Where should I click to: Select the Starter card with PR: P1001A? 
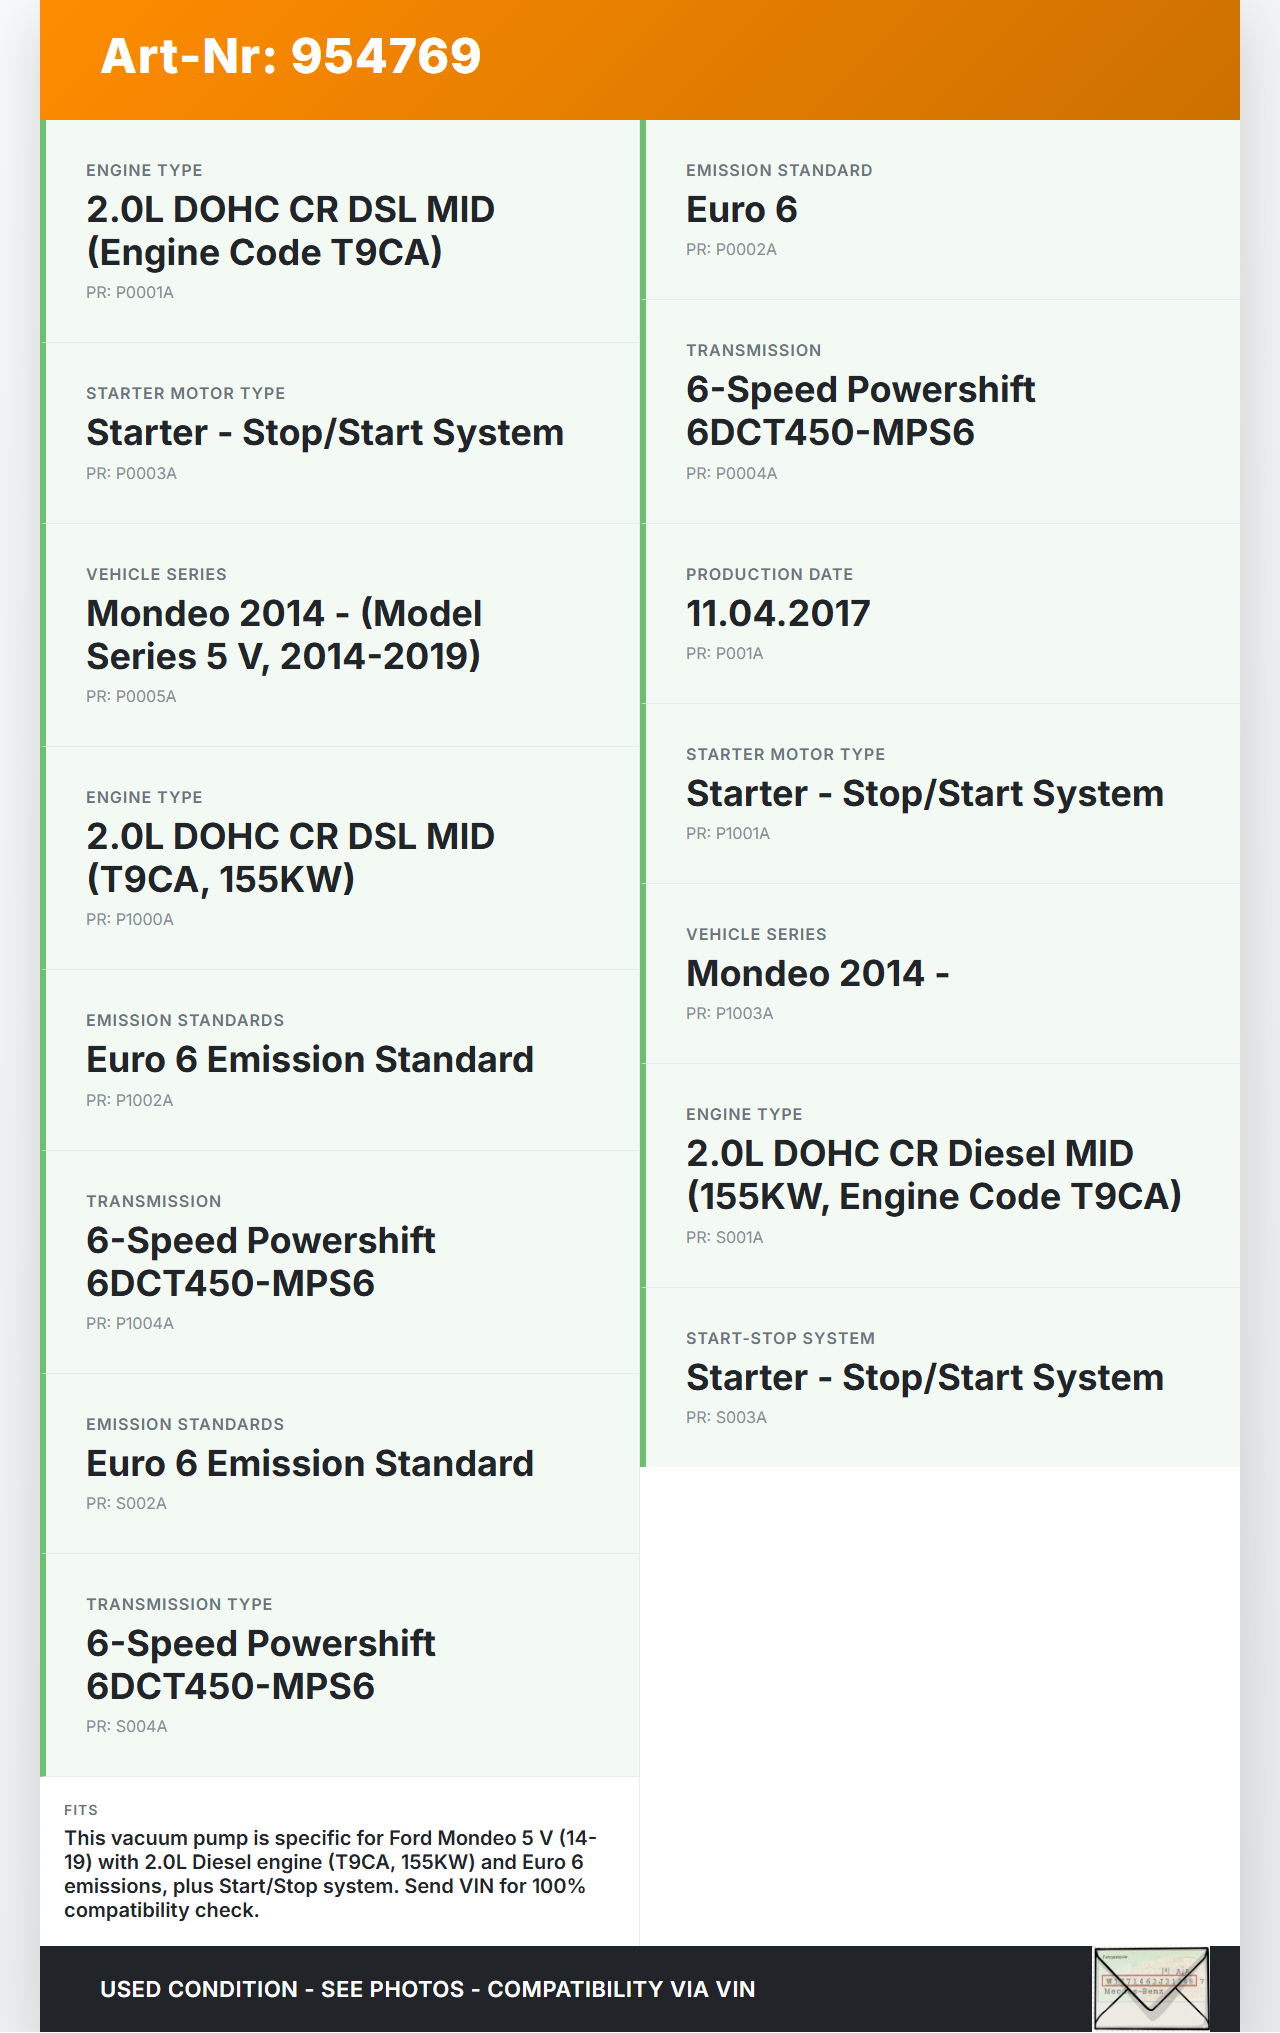click(x=940, y=794)
